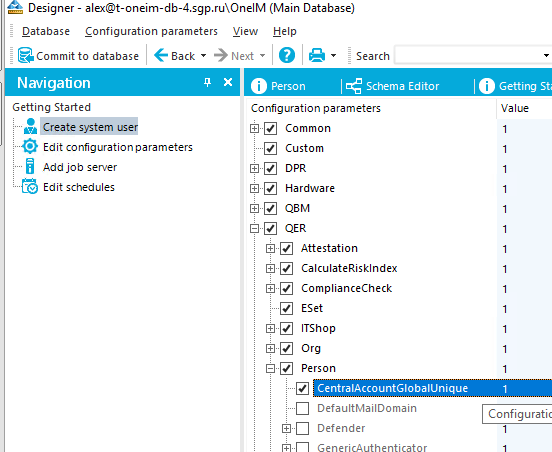Uncheck the DPR checkbox
Viewport: 552px width, 452px height.
click(270, 169)
